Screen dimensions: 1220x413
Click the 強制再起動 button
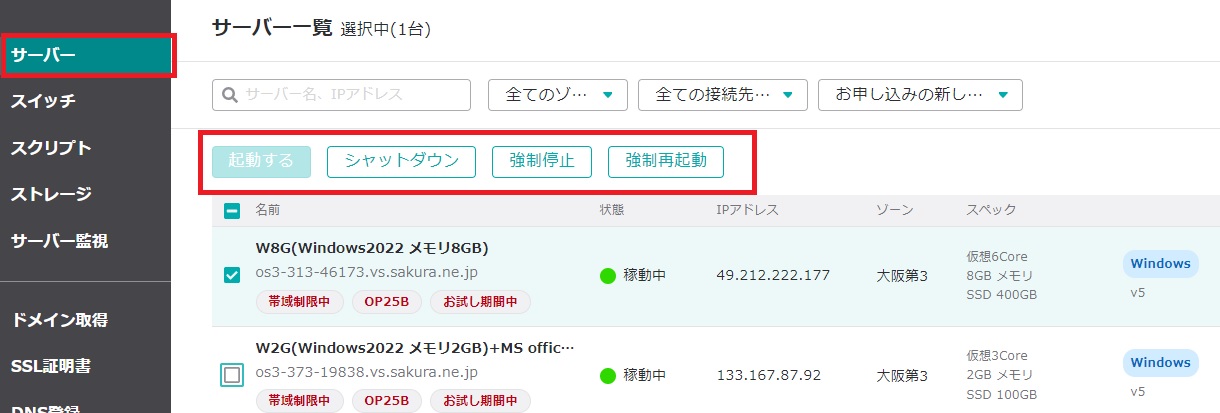click(x=666, y=161)
